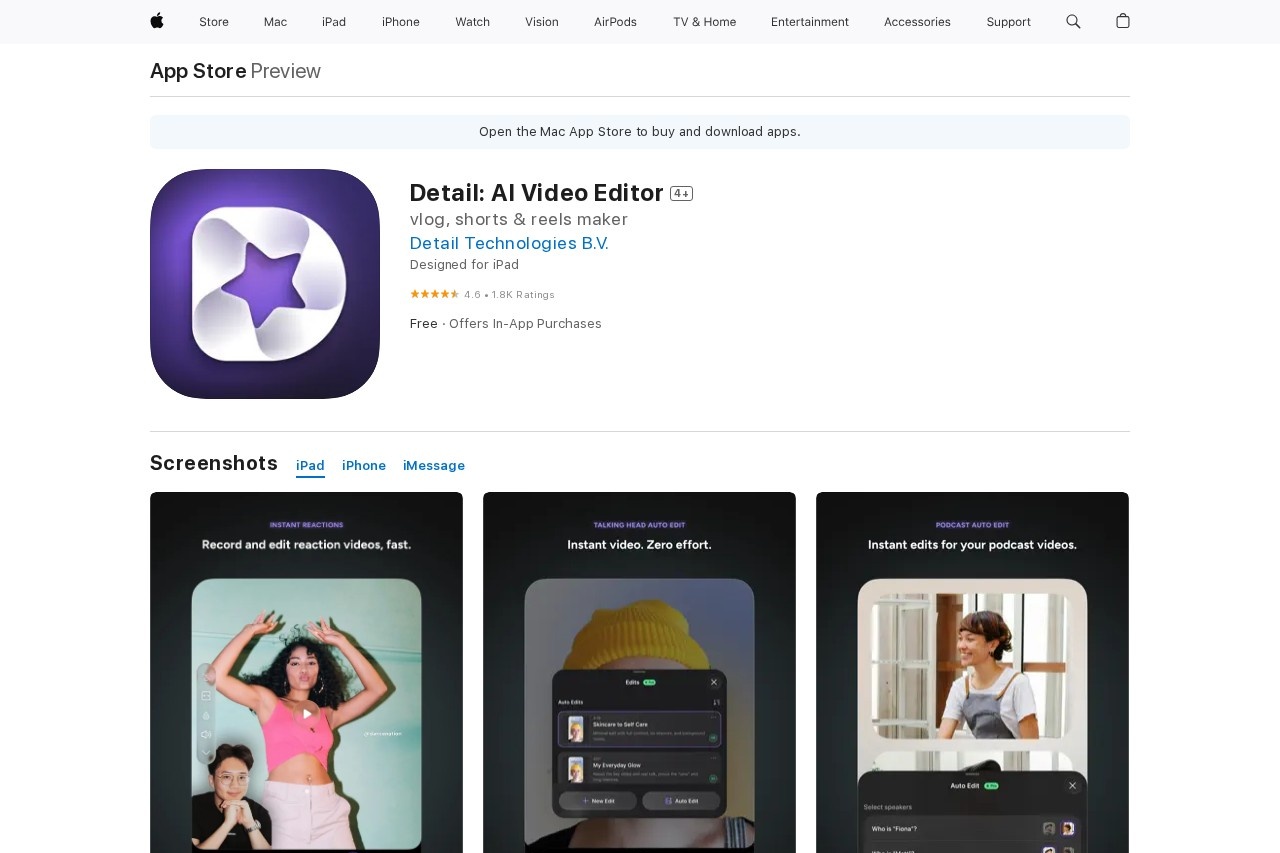This screenshot has width=1280, height=853.
Task: Click App Store heading link
Action: [x=198, y=71]
